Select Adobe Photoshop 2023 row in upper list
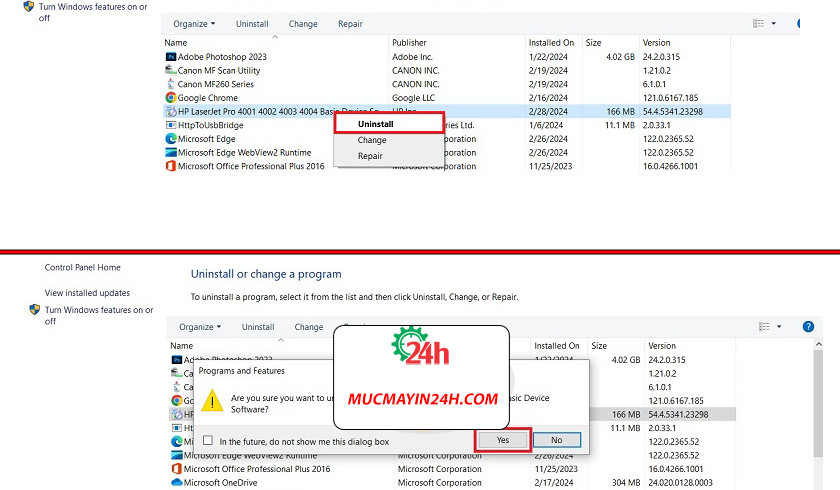The height and width of the screenshot is (490, 840). coord(446,57)
